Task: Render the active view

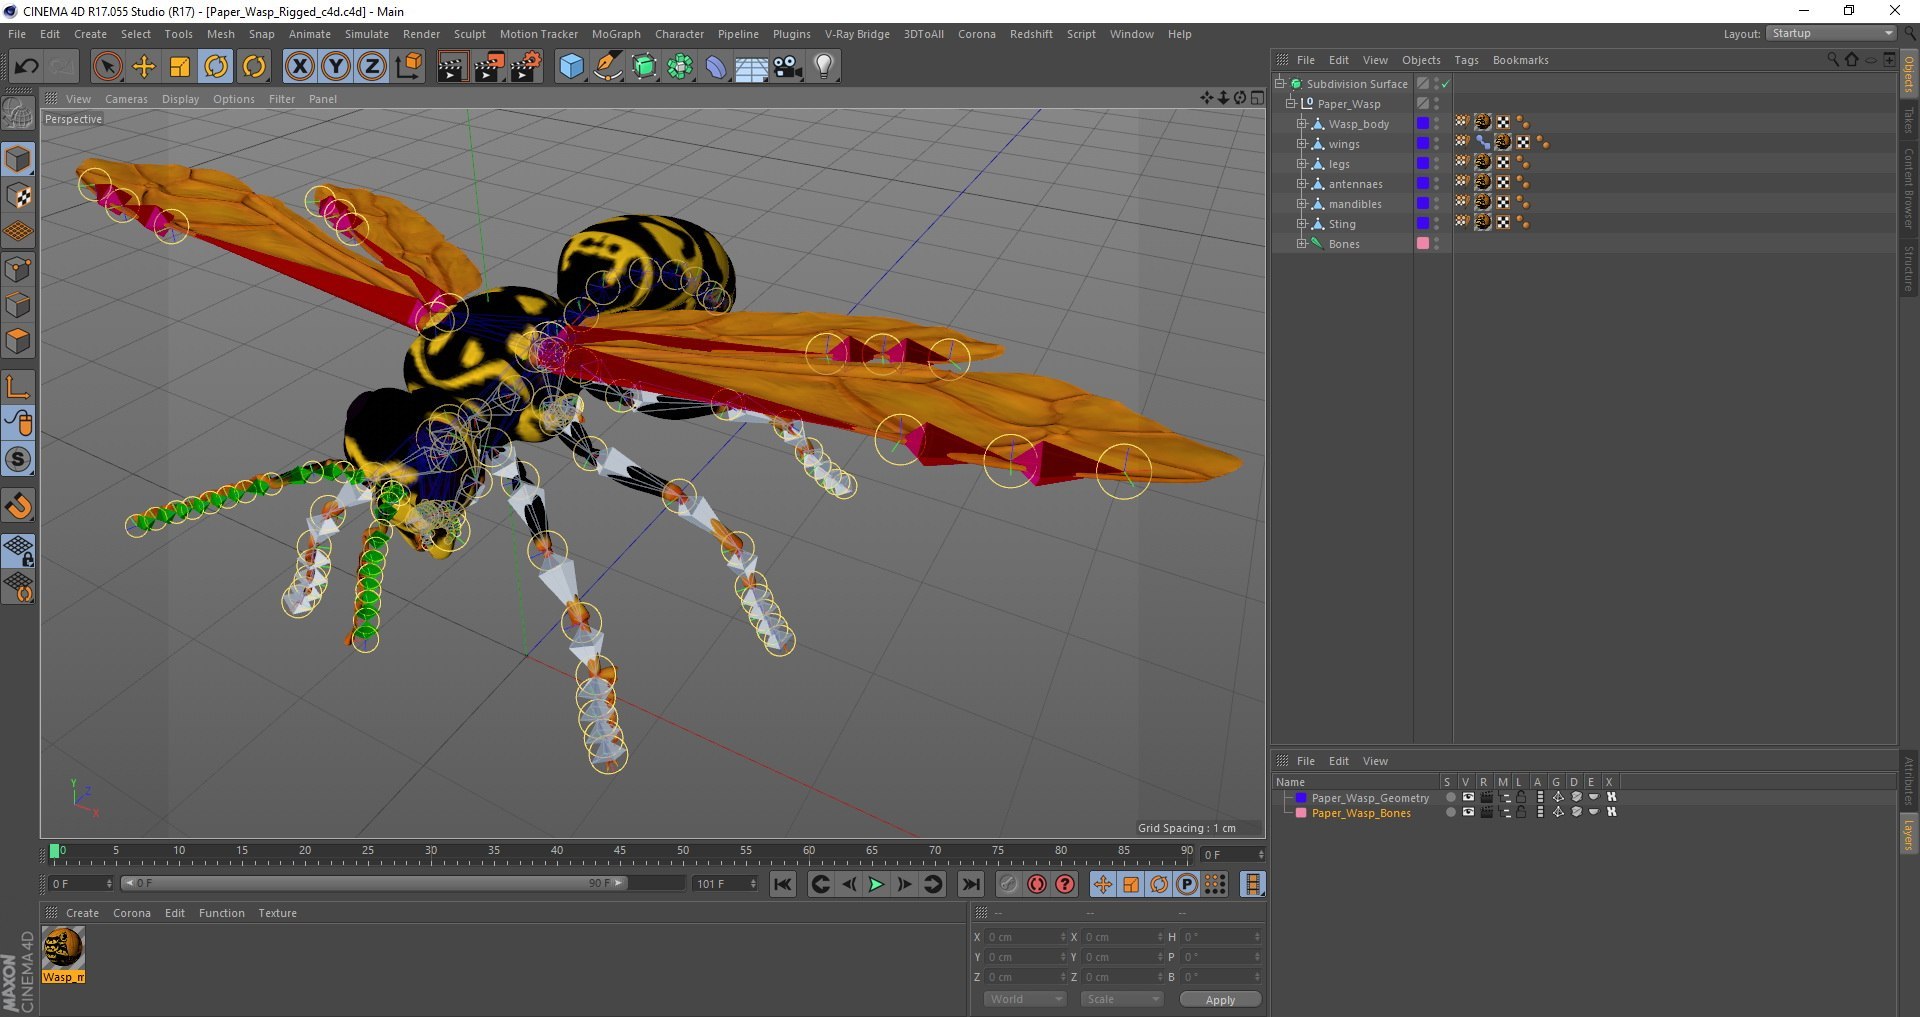Action: [452, 67]
